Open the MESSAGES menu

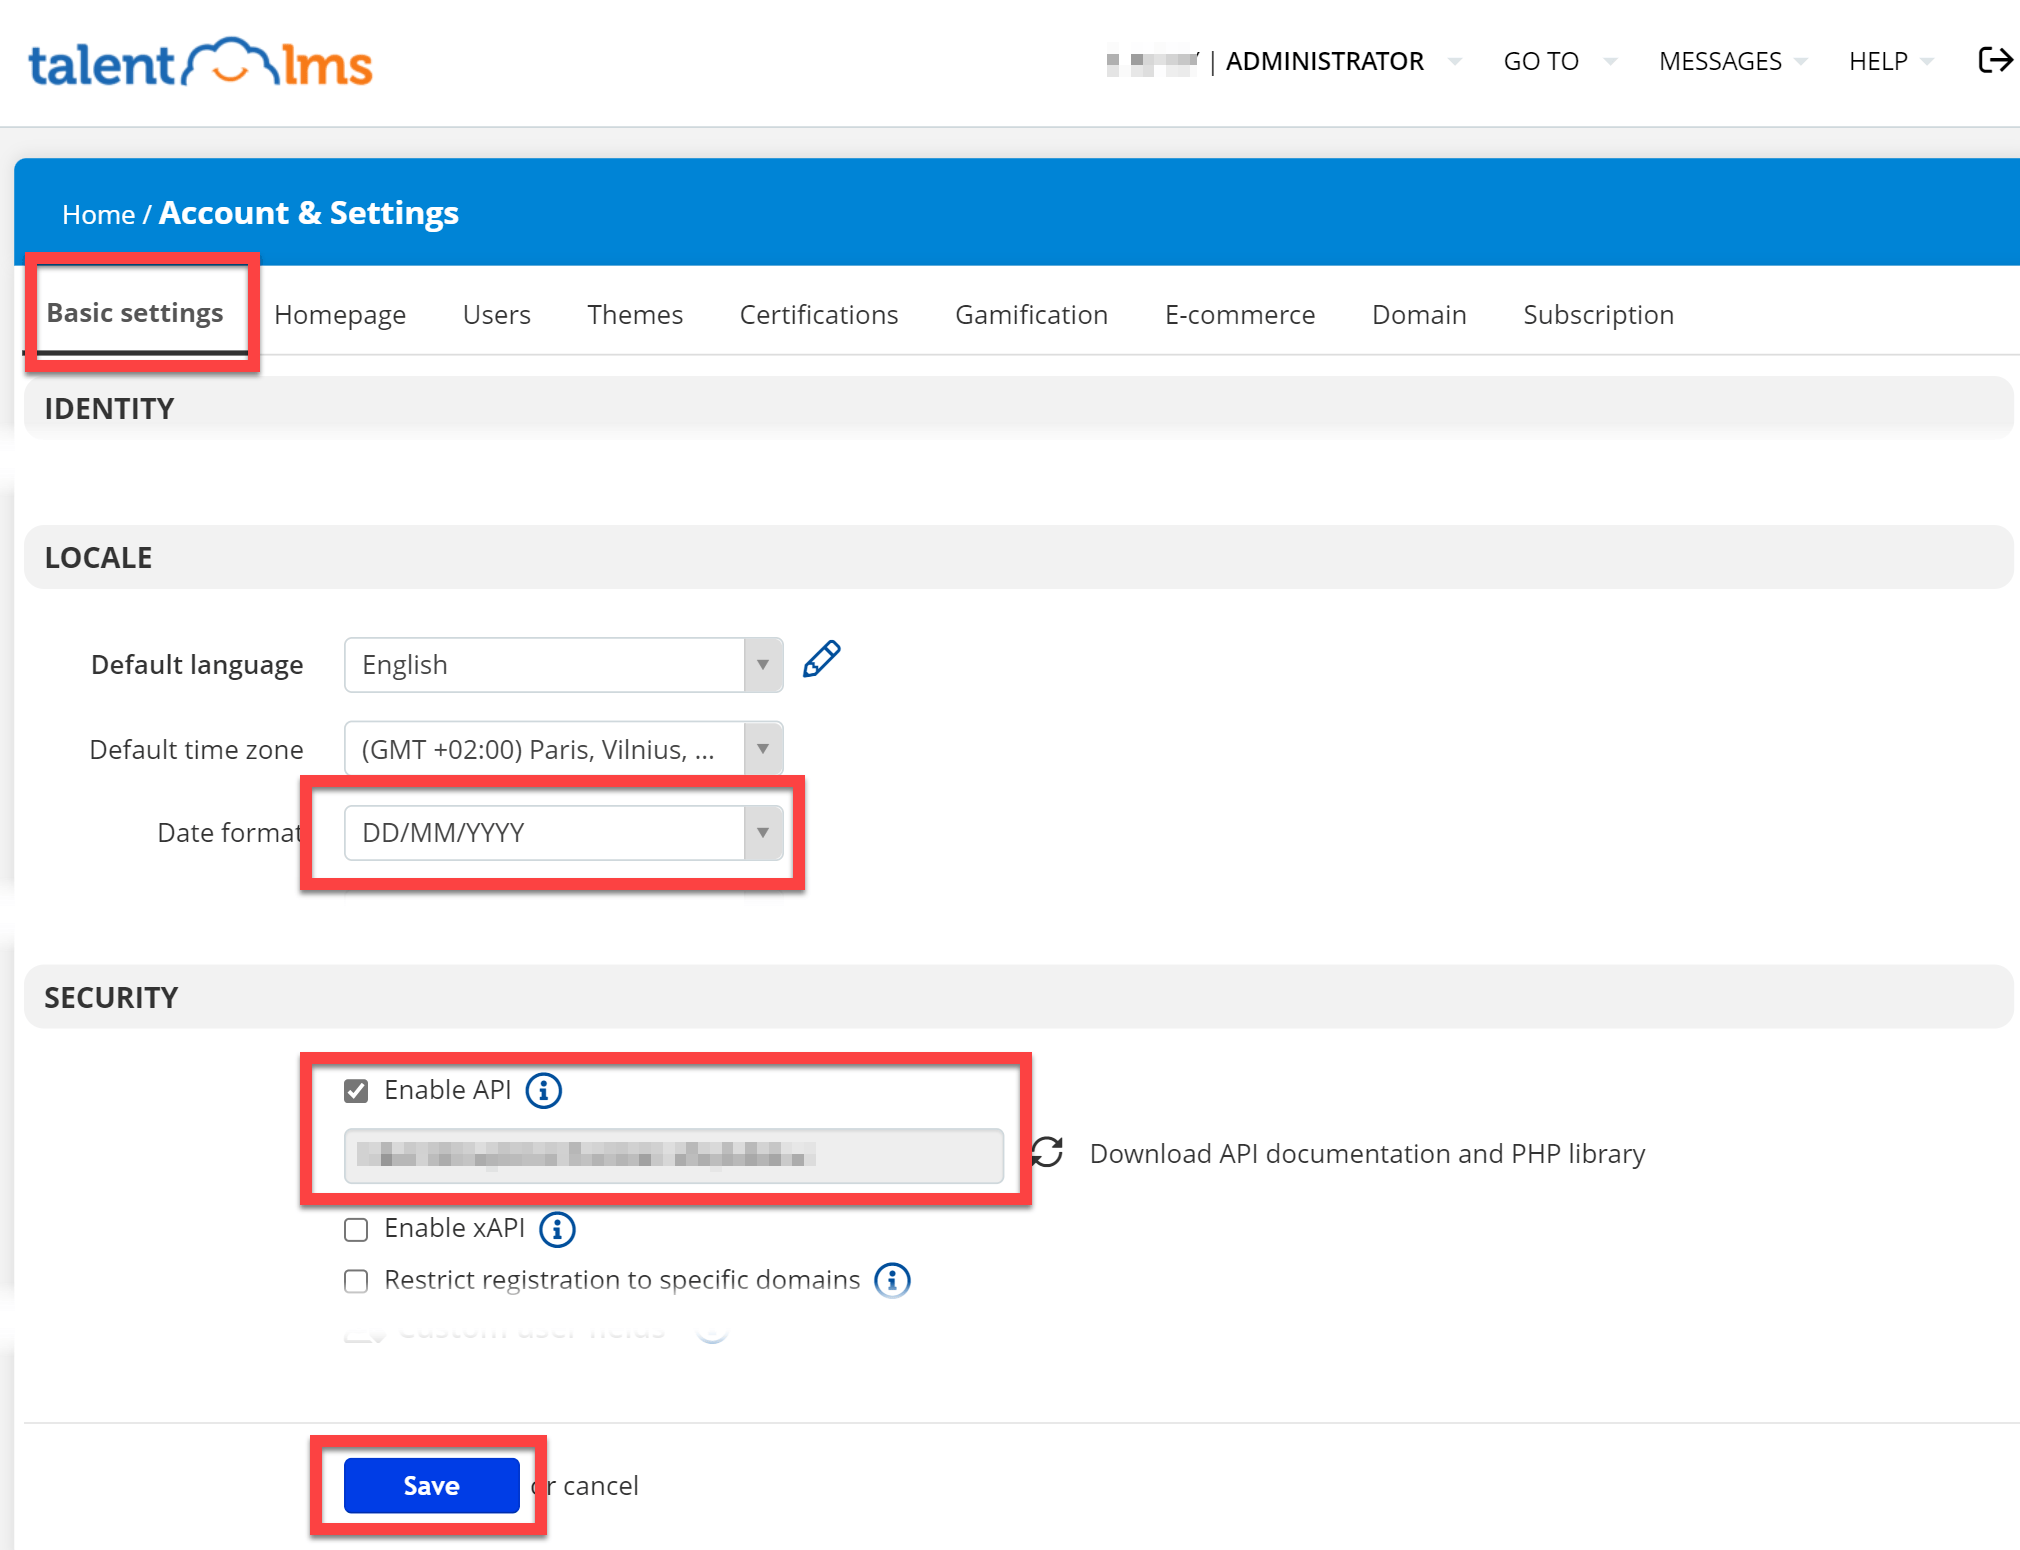point(1732,61)
